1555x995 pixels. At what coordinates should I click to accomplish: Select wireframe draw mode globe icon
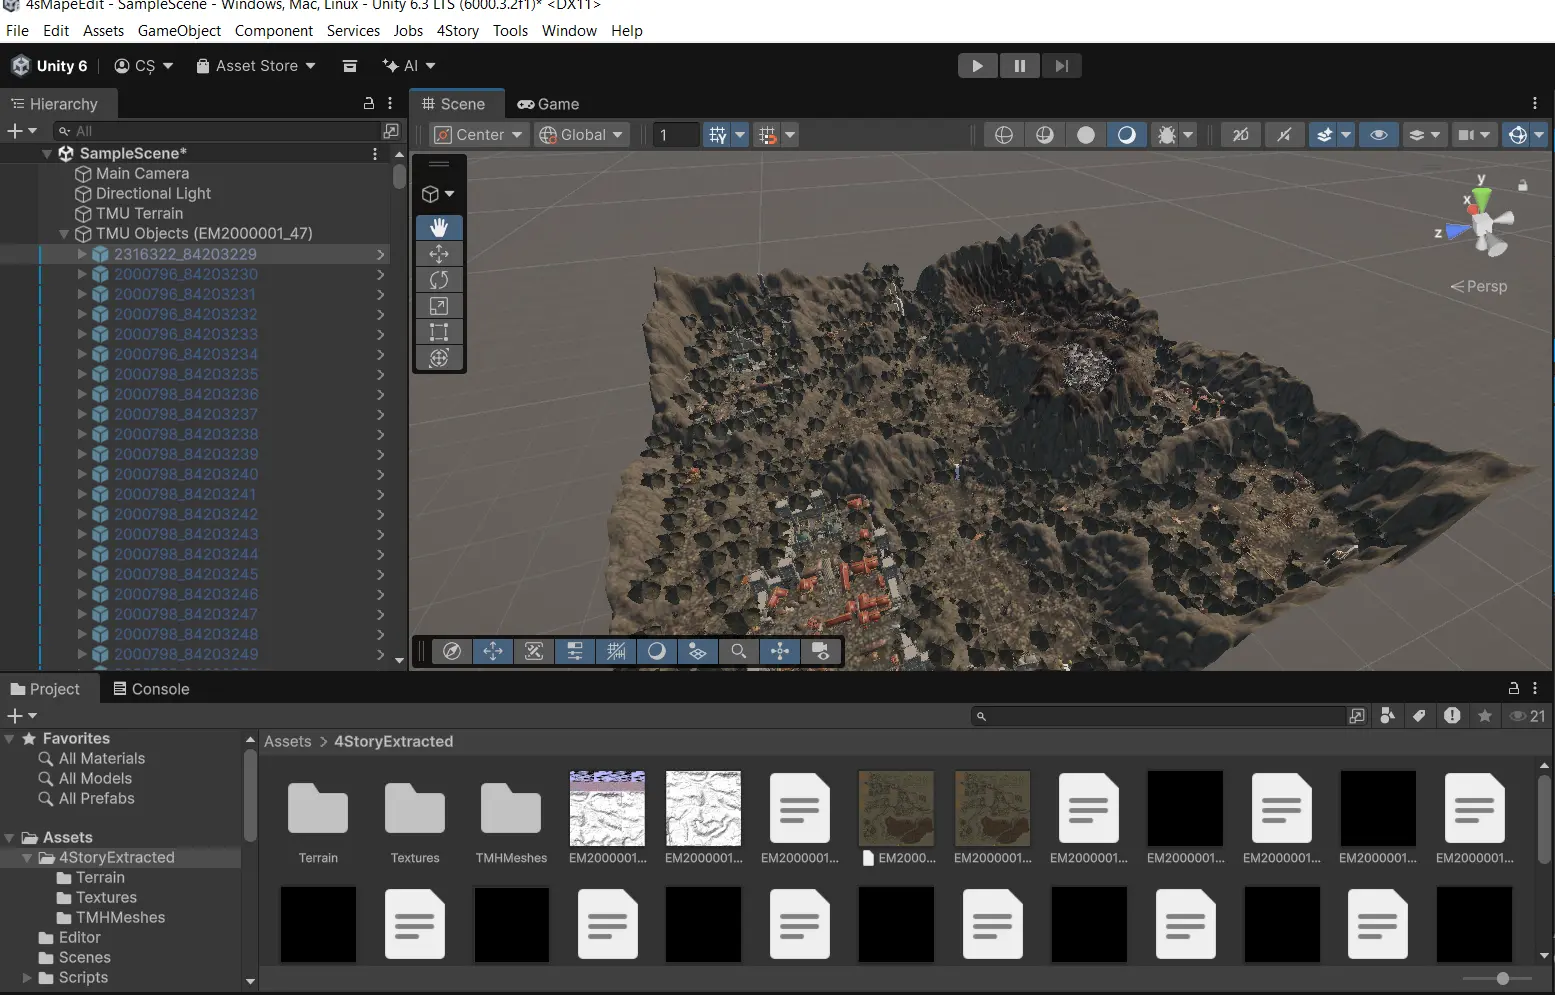pos(1004,135)
